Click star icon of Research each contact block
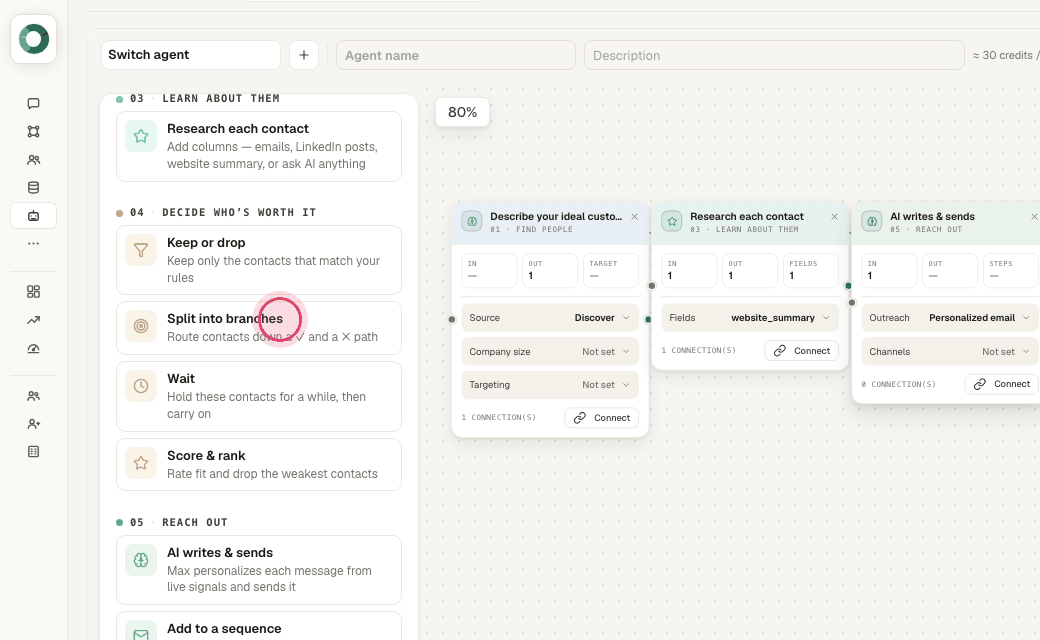 point(141,136)
